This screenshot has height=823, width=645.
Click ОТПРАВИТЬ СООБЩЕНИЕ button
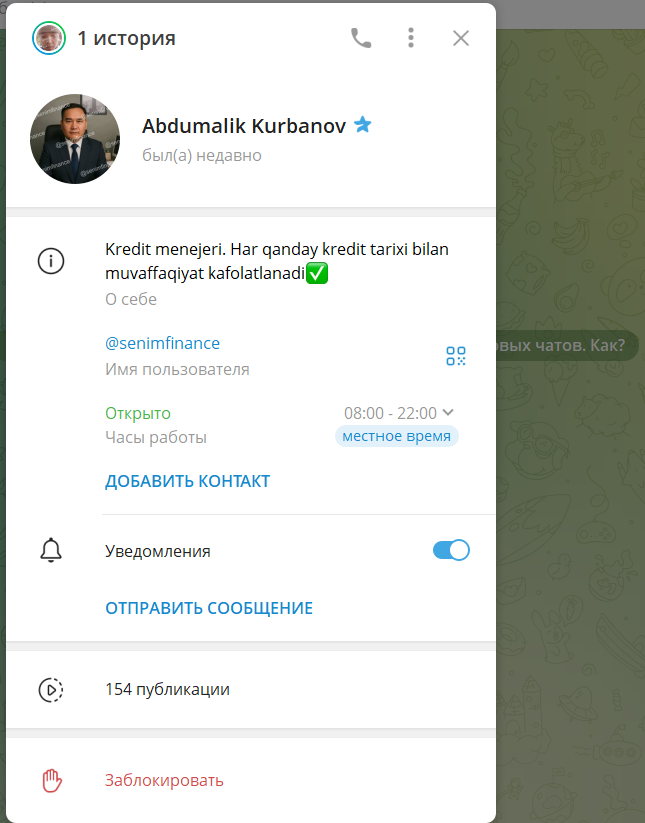pos(209,608)
